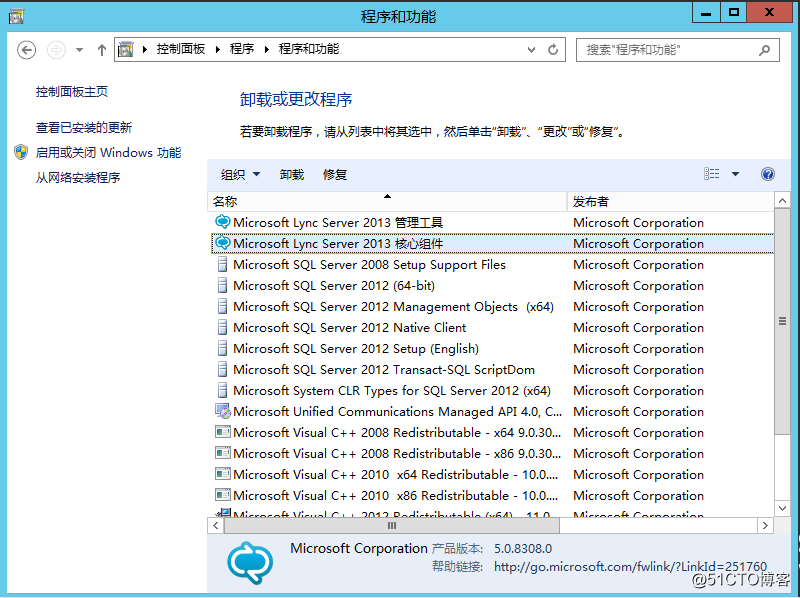Sort by the 发布者 column header
Viewport: 800px width, 598px height.
point(670,202)
